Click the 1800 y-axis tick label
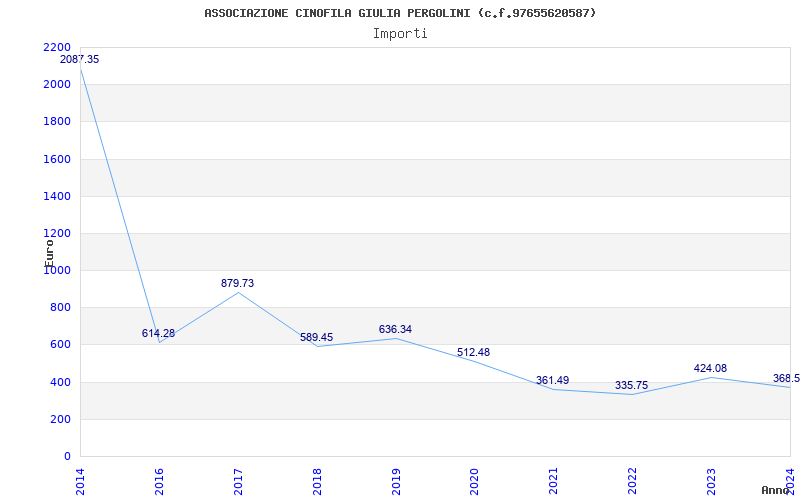Screen dimensions: 800x500 click(57, 121)
